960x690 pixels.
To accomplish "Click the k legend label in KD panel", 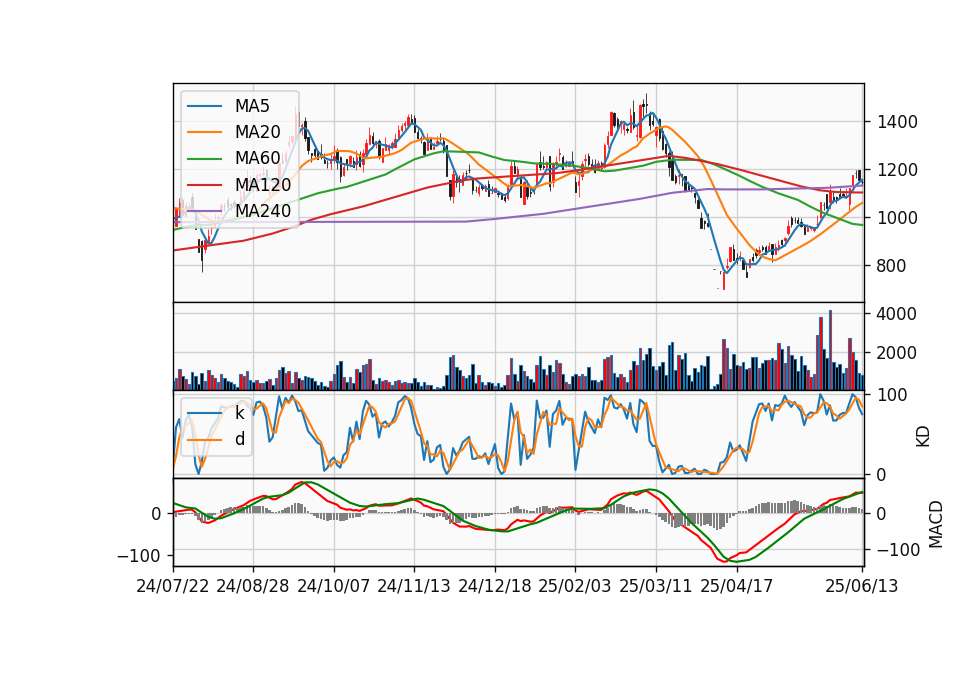I will coord(239,413).
